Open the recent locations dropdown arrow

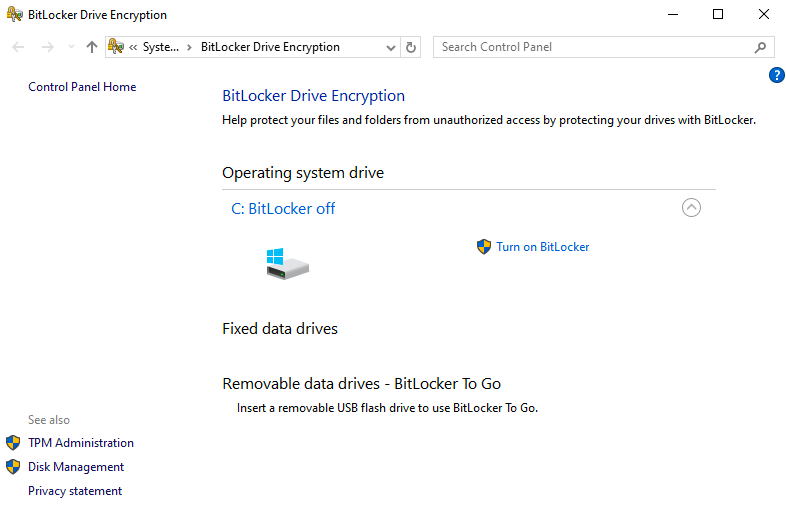[71, 47]
